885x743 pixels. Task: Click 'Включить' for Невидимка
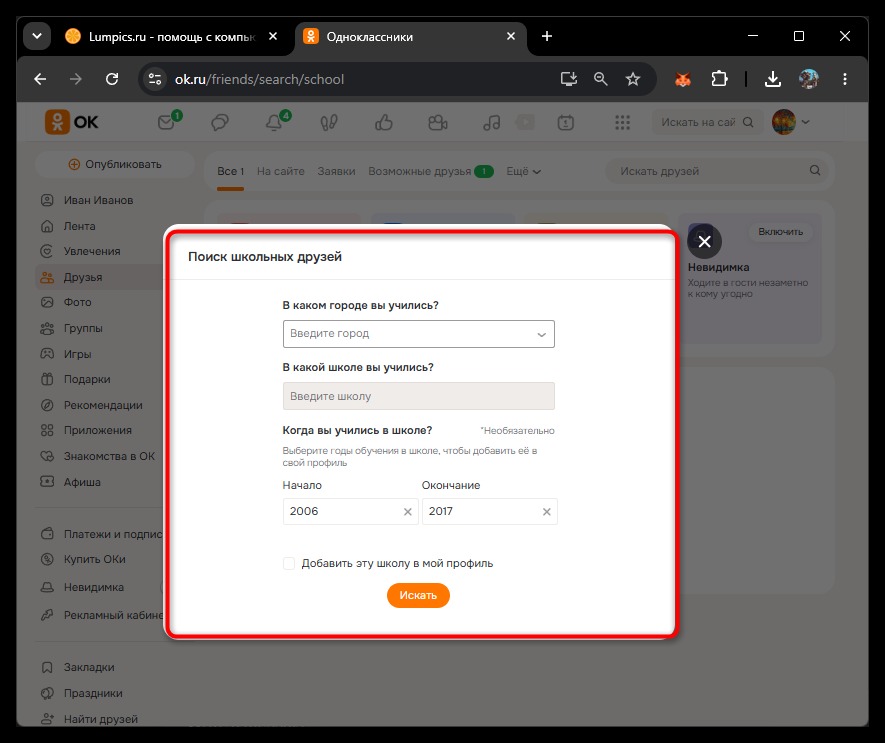coord(781,231)
